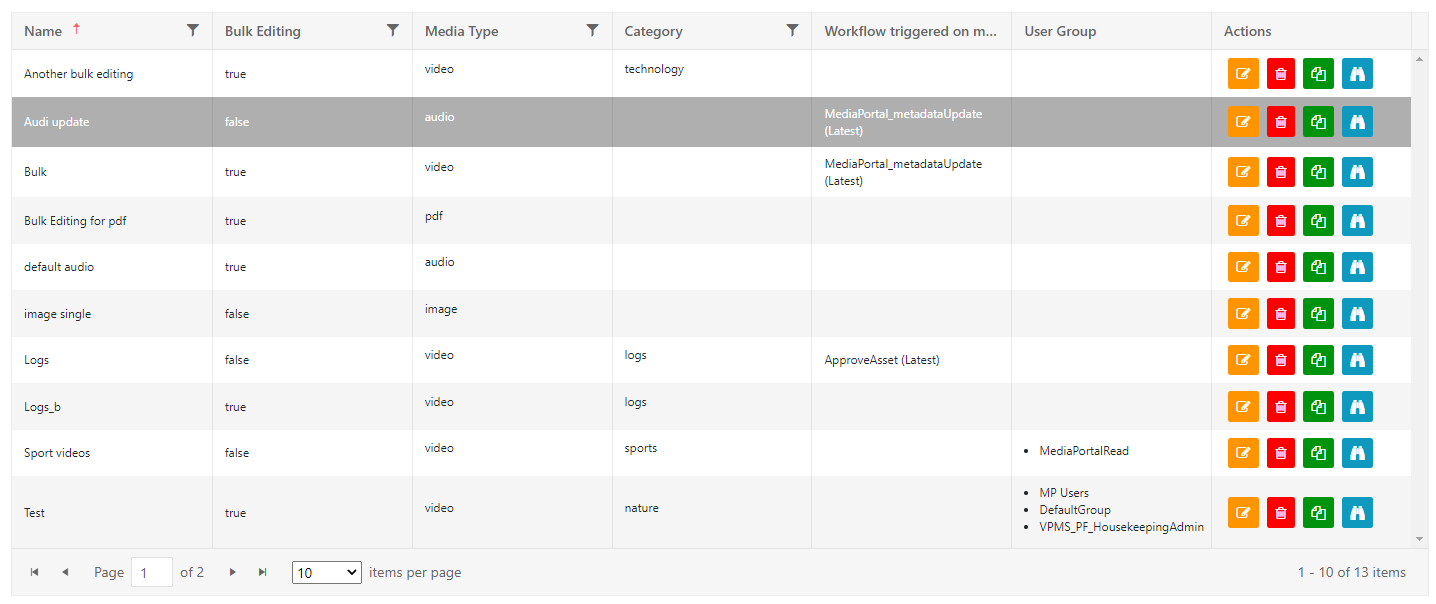
Task: Click the page number input field
Action: (151, 572)
